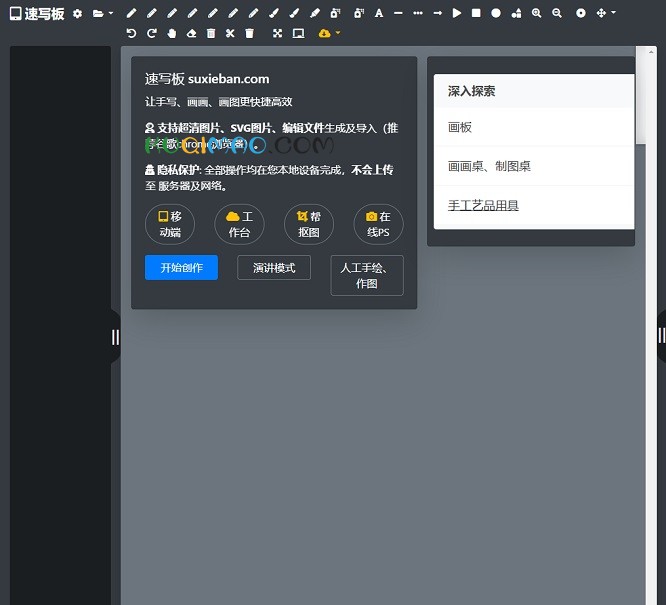This screenshot has width=666, height=605.
Task: Select the four-way move arrows tool
Action: click(601, 13)
